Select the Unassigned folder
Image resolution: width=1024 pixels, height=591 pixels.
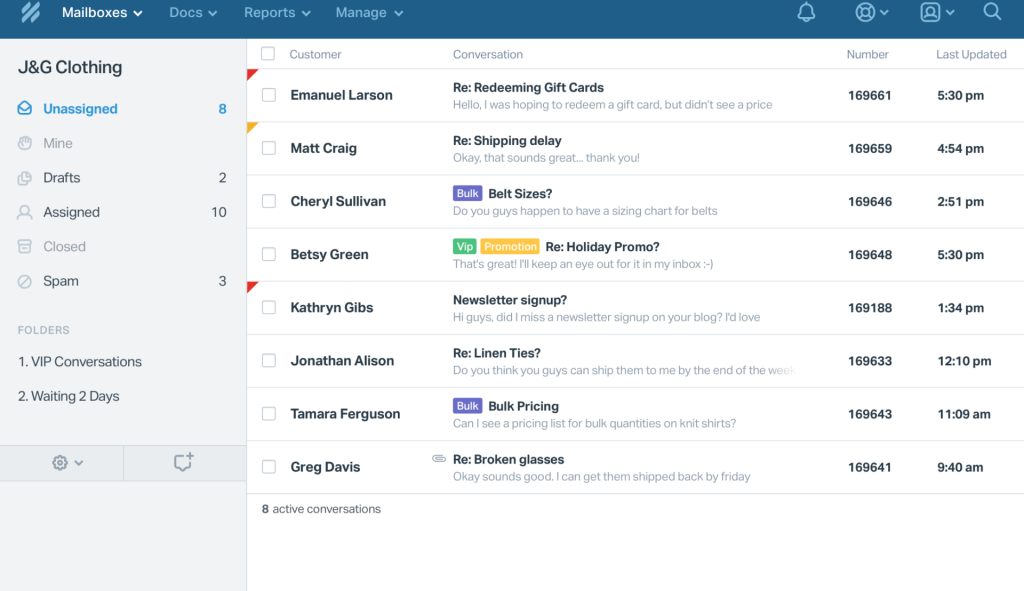123,108
